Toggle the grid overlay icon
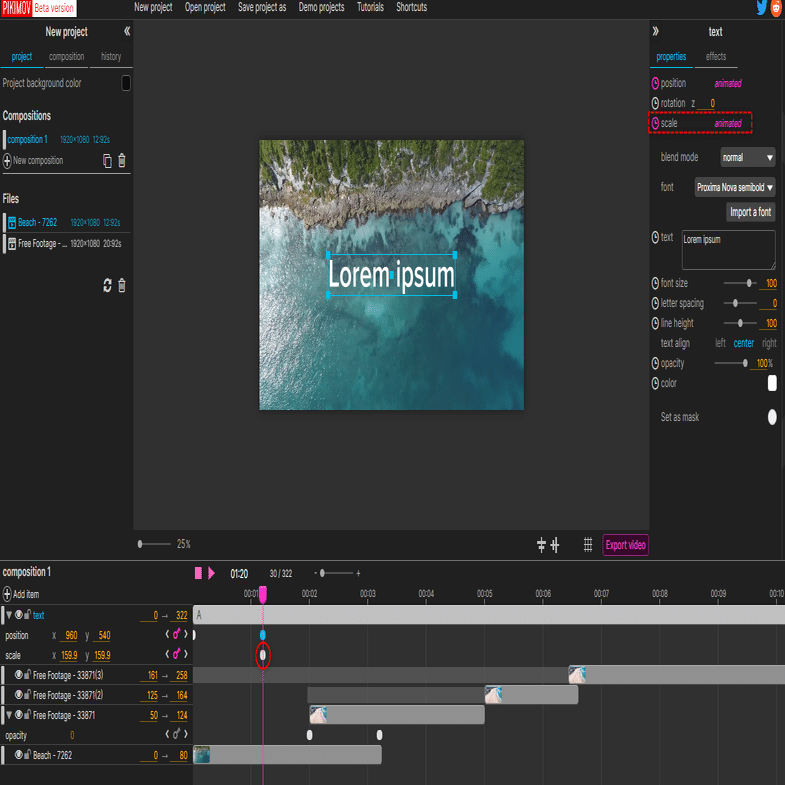 click(588, 545)
